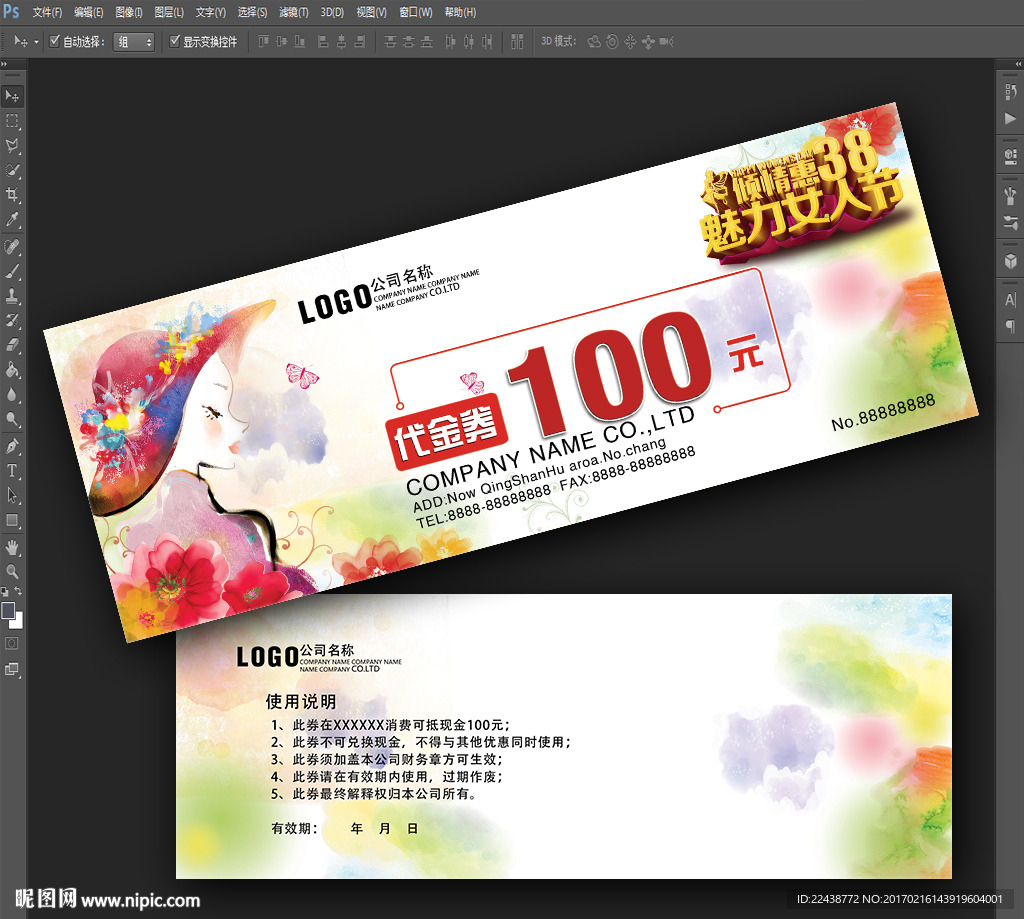1024x919 pixels.
Task: Select the Rectangular Marquee tool
Action: [12, 121]
